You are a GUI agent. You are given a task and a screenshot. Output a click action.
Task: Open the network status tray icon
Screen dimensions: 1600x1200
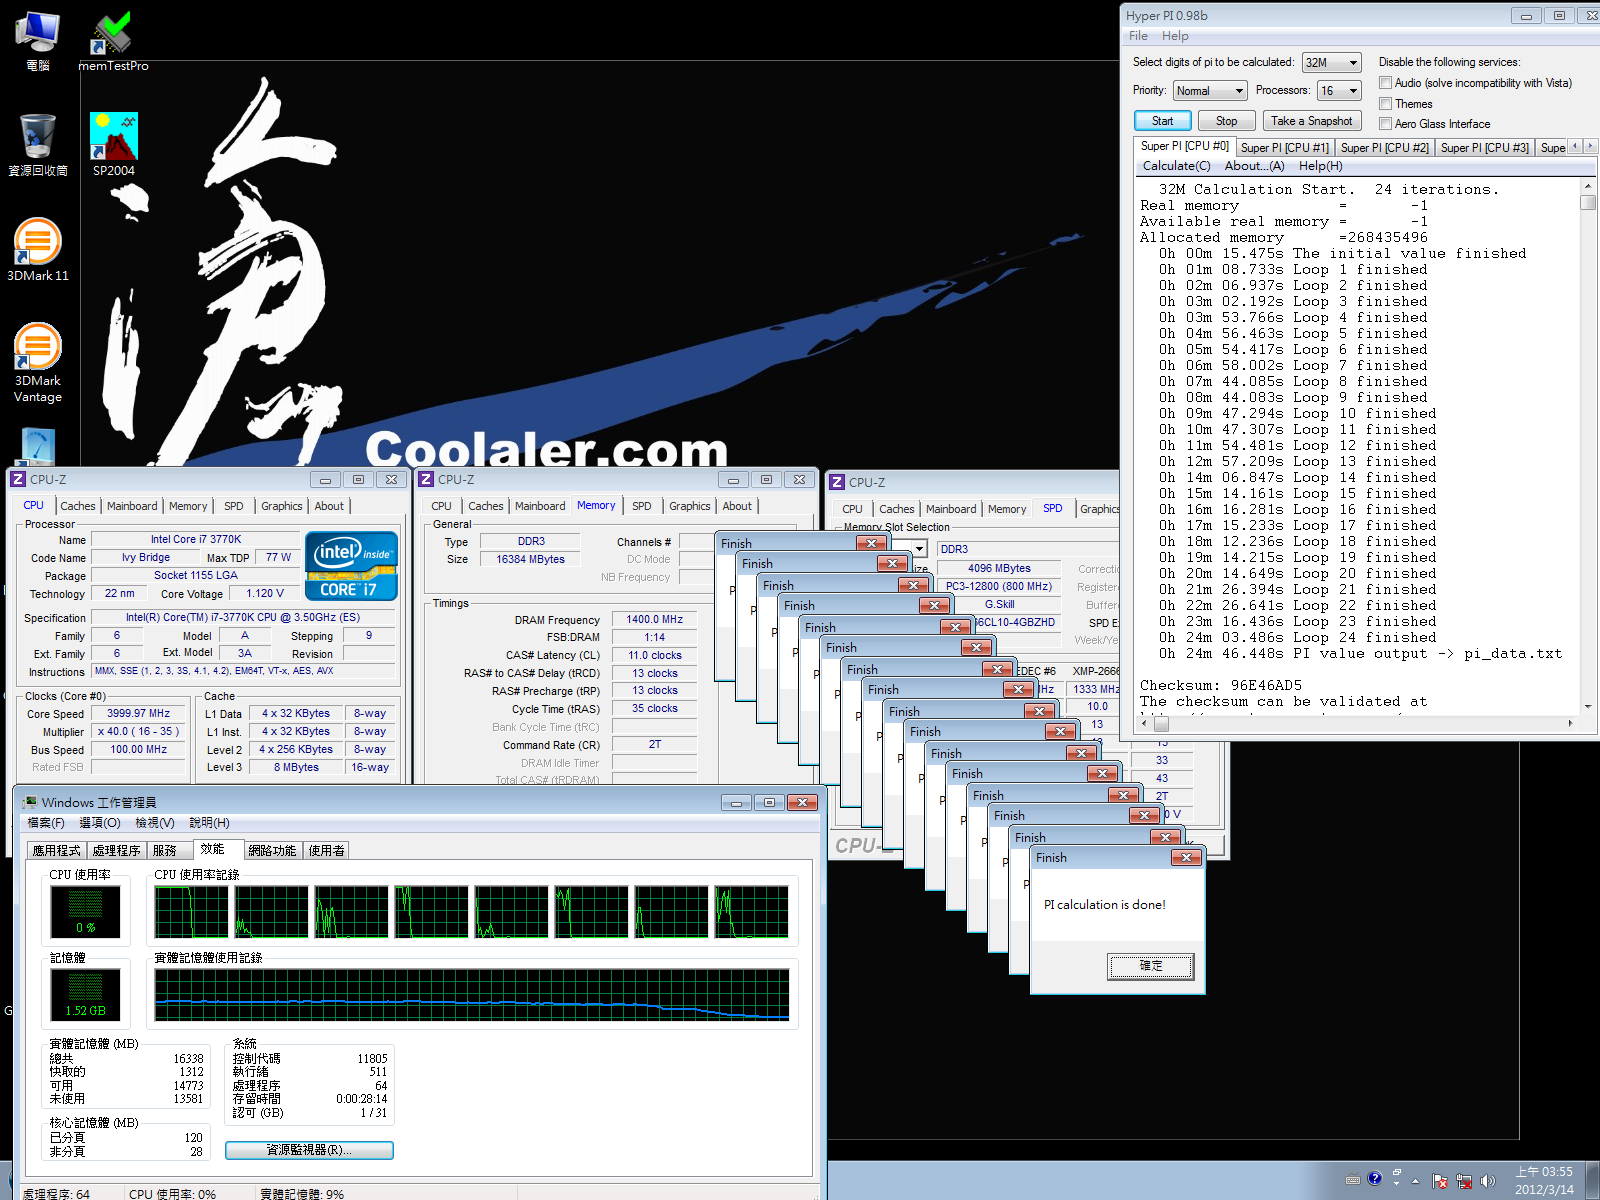pyautogui.click(x=1464, y=1181)
